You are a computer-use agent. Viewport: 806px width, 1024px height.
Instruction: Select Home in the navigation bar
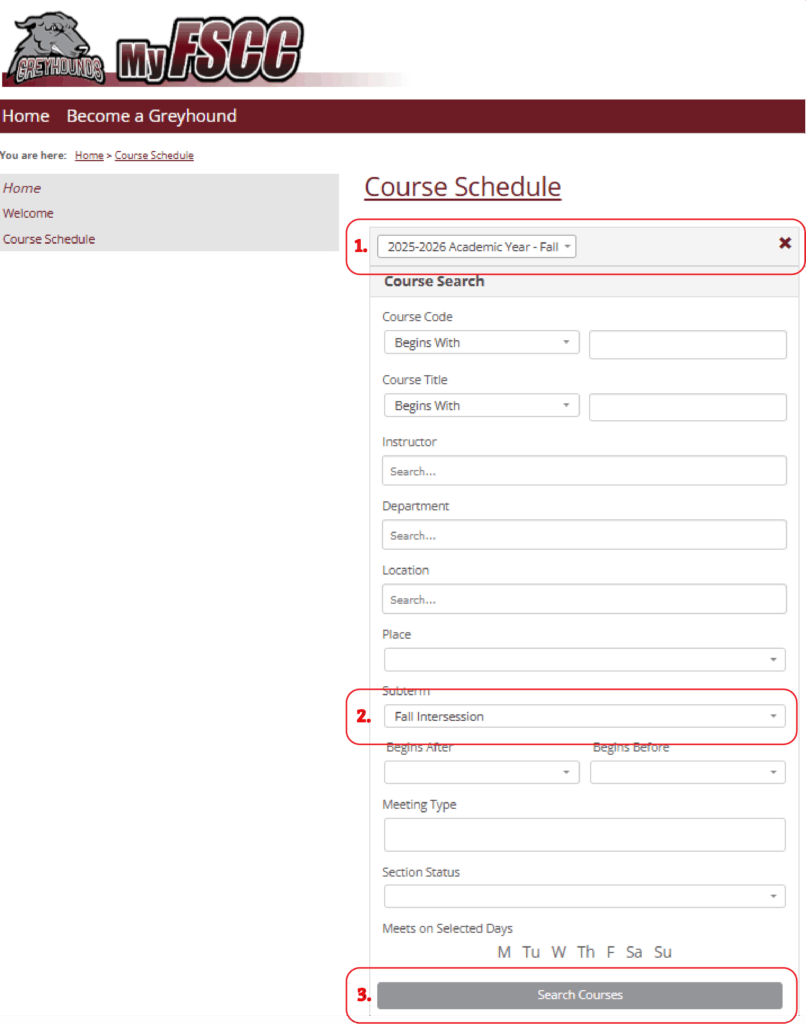coord(26,116)
